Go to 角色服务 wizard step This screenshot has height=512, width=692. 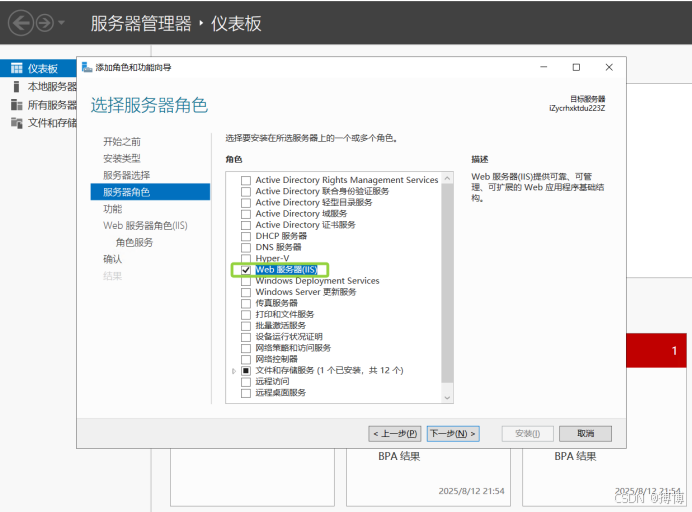[x=134, y=242]
